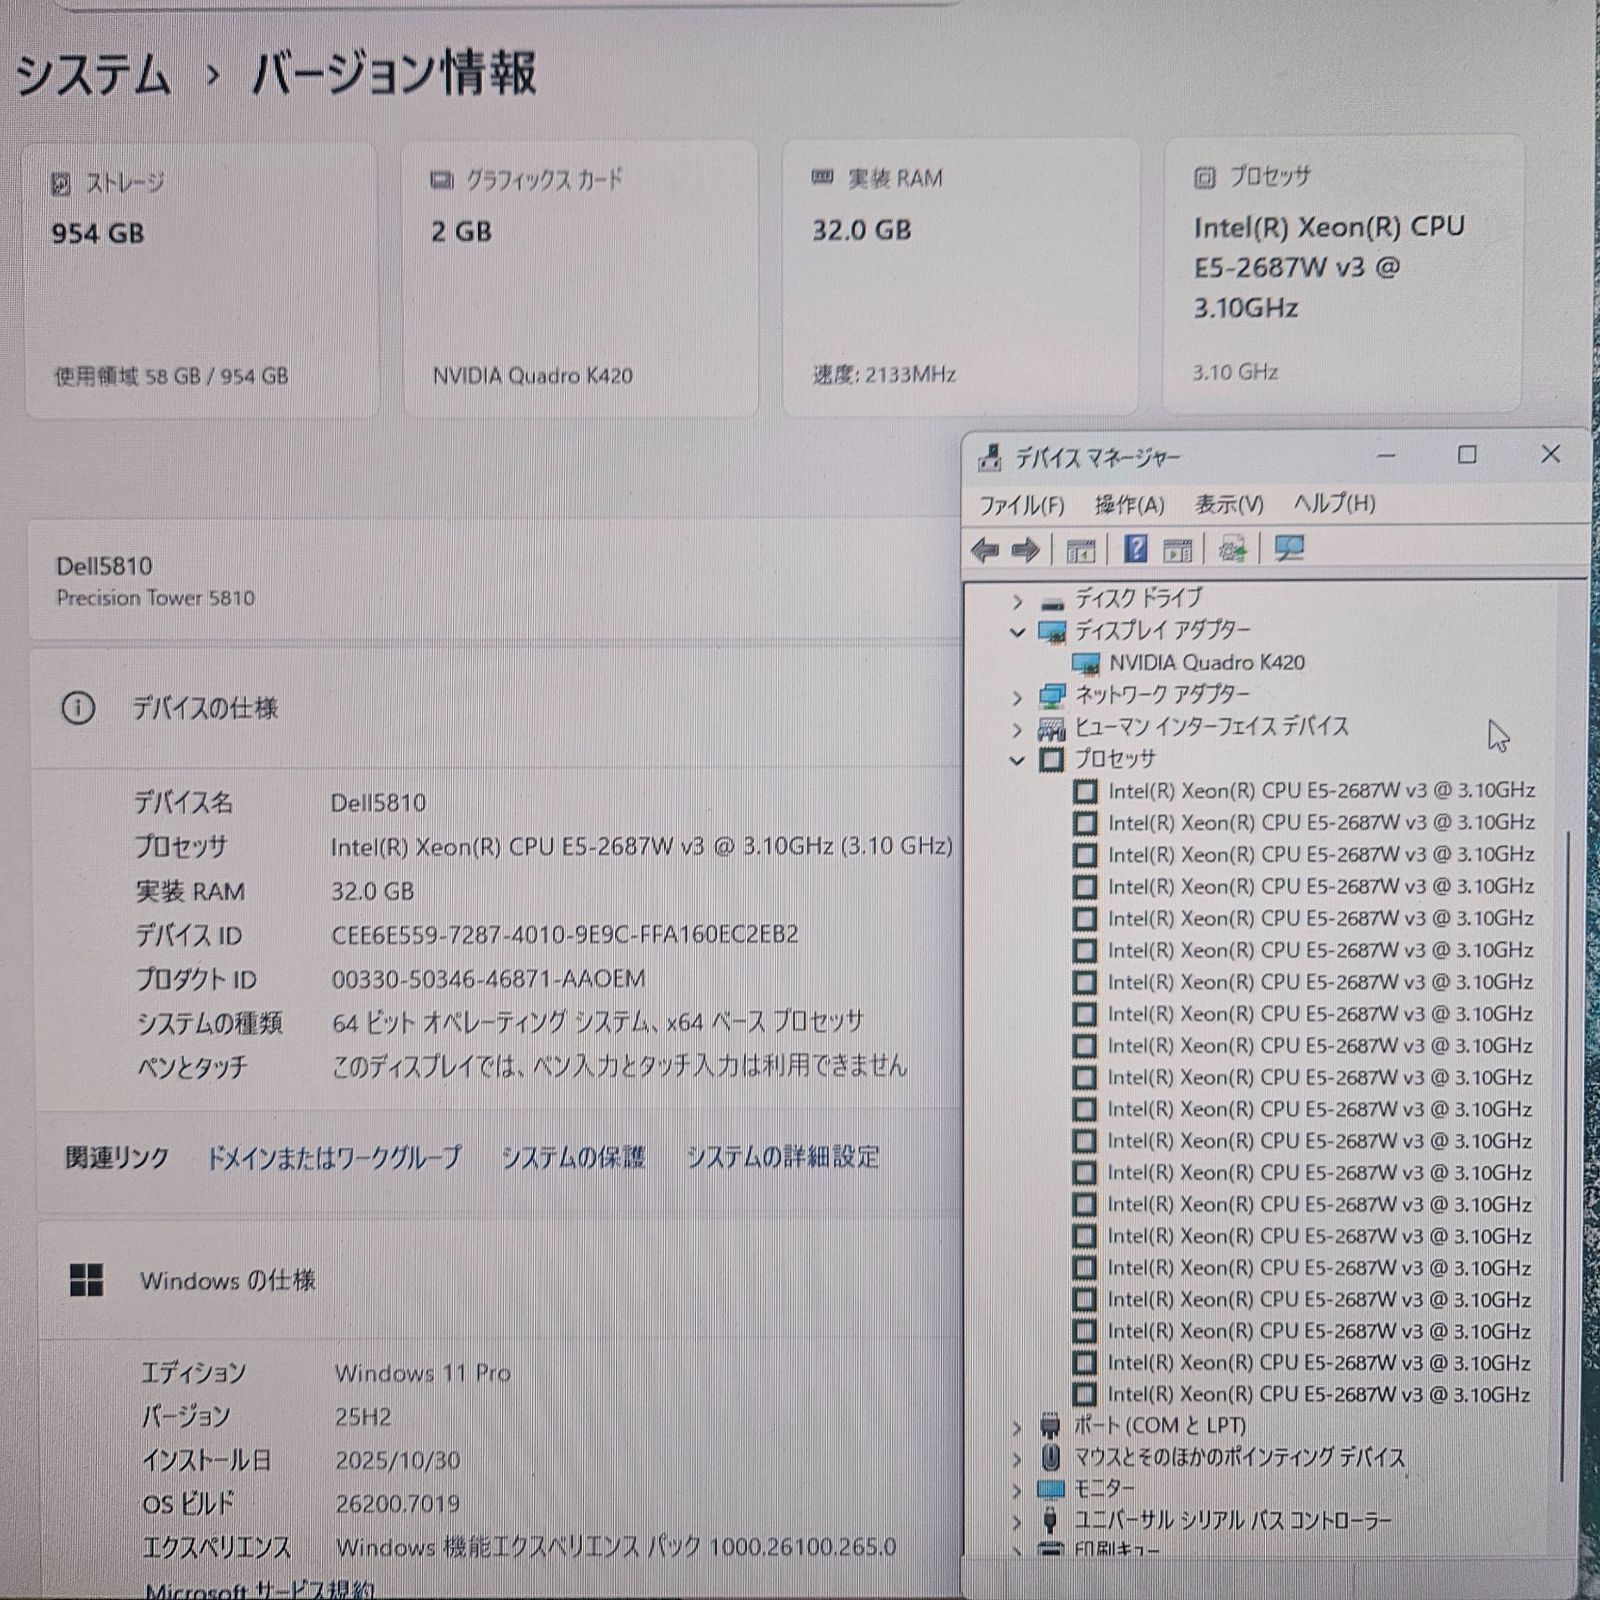Screen dimensions: 1600x1600
Task: Select the NVIDIA Quadro K420 device
Action: tap(1206, 663)
